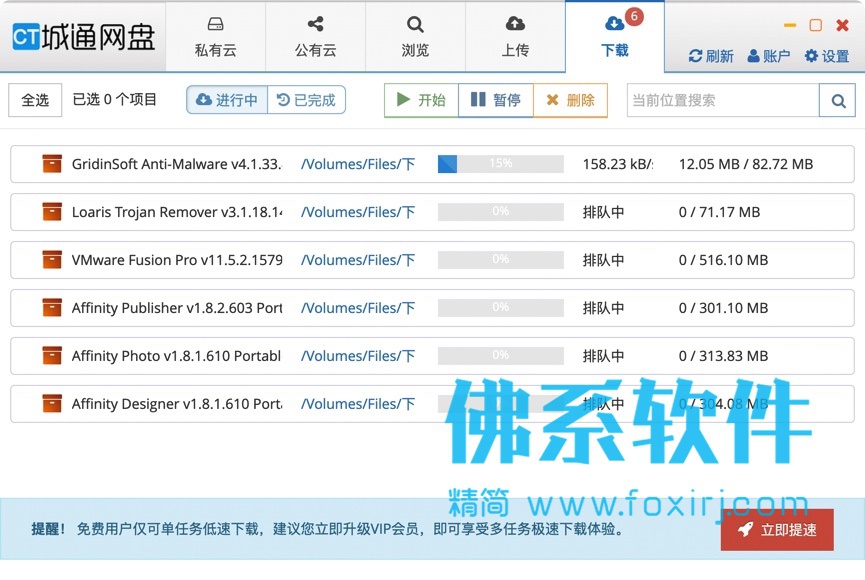Click the magnifier search button
Viewport: 865px width, 580px height.
837,100
